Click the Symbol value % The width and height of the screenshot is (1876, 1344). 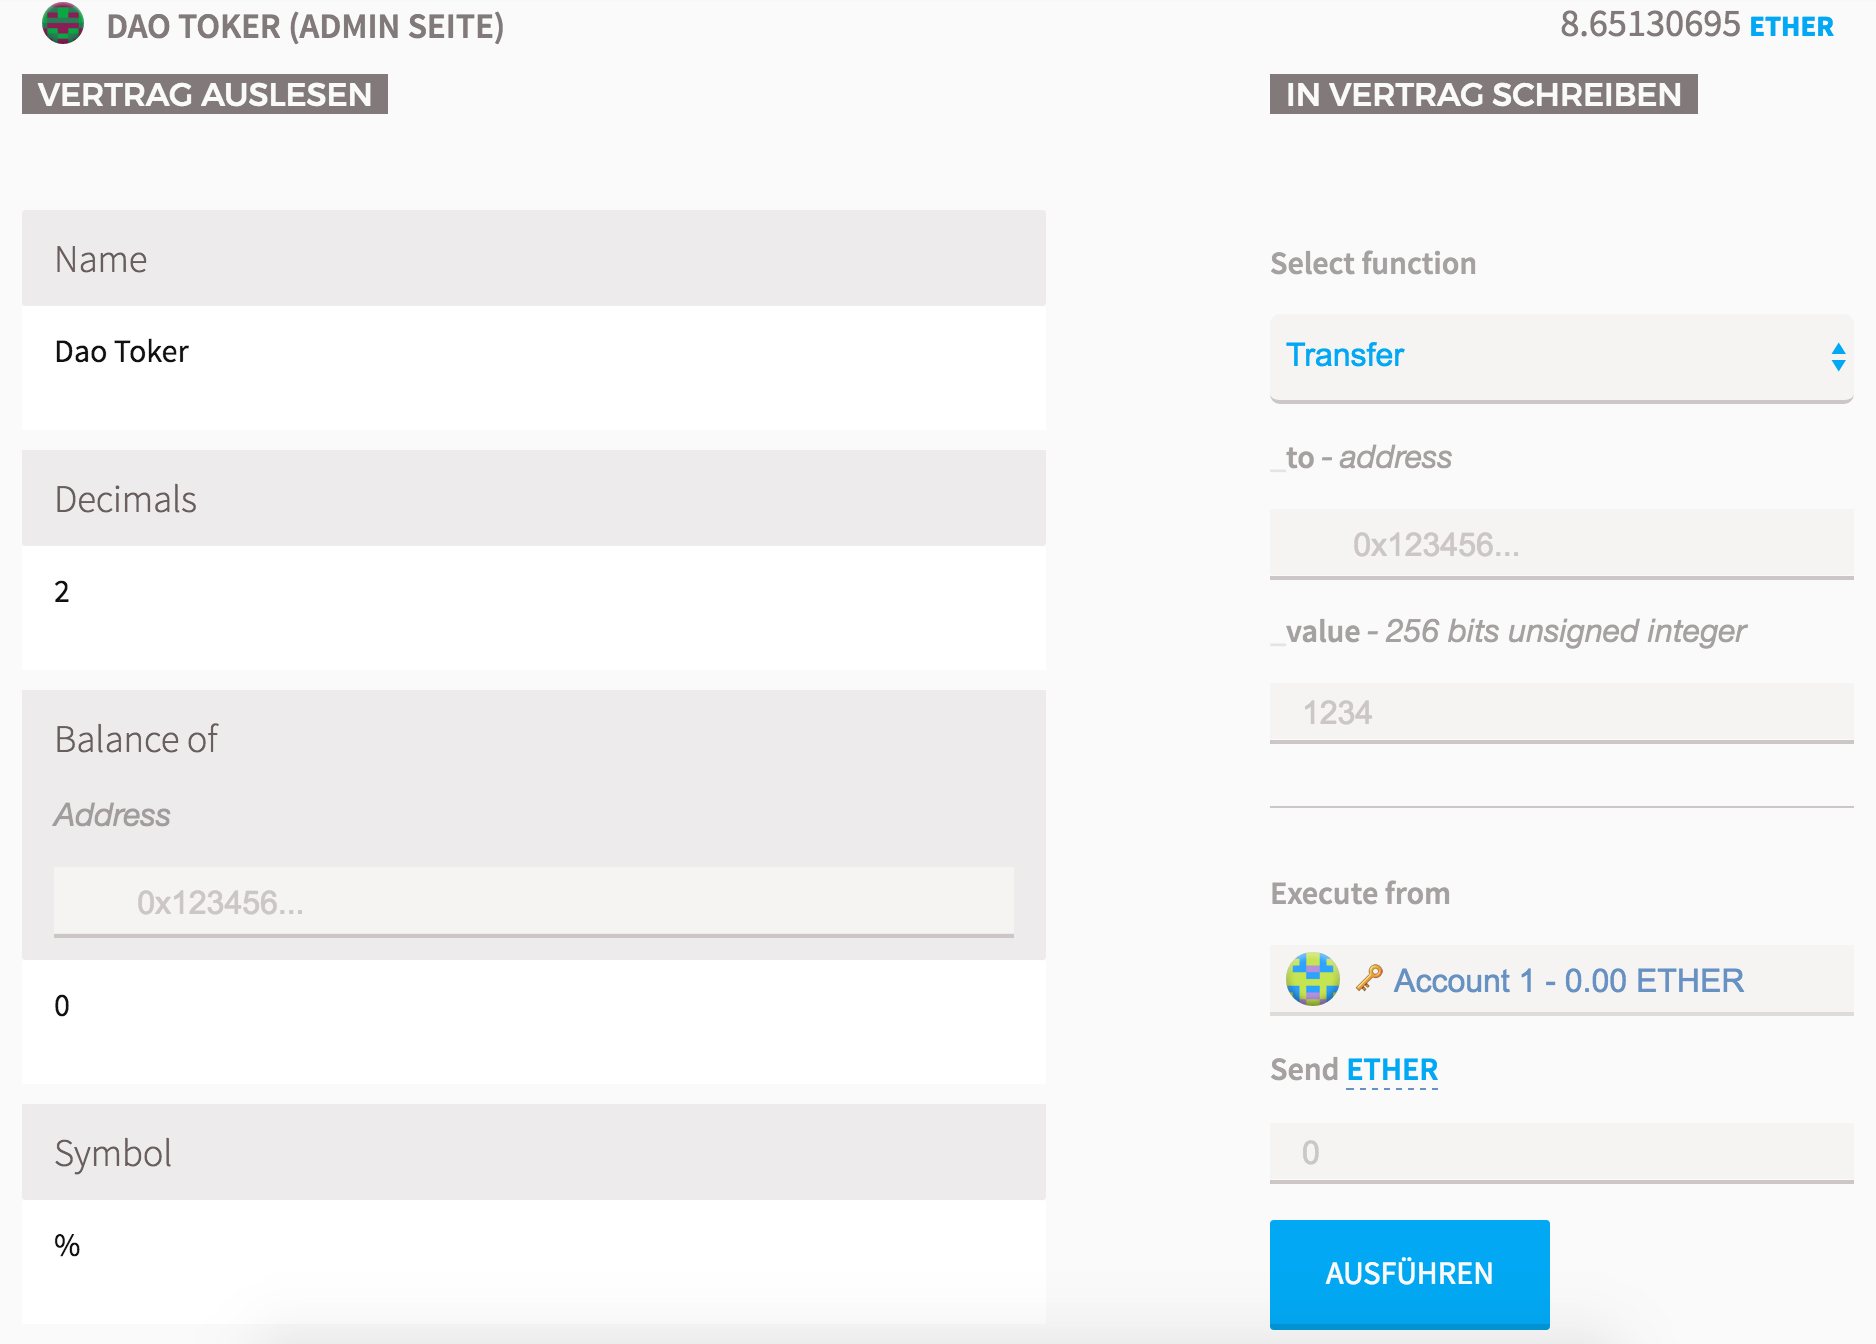coord(67,1245)
